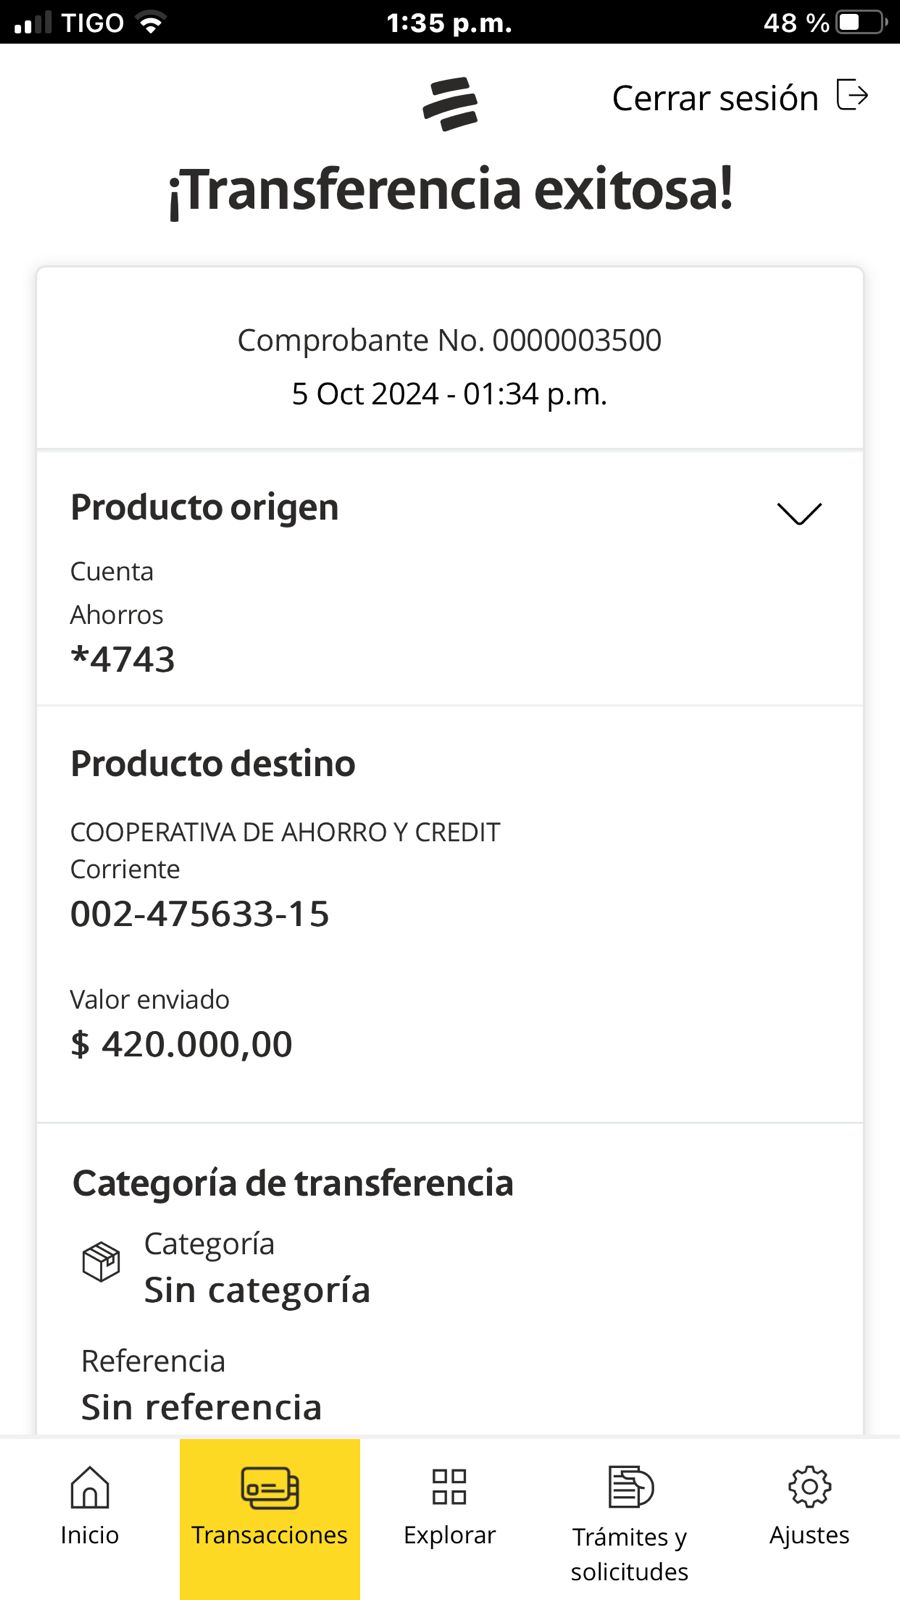The width and height of the screenshot is (900, 1600).
Task: Open the Transacciones tab label
Action: pyautogui.click(x=270, y=1535)
